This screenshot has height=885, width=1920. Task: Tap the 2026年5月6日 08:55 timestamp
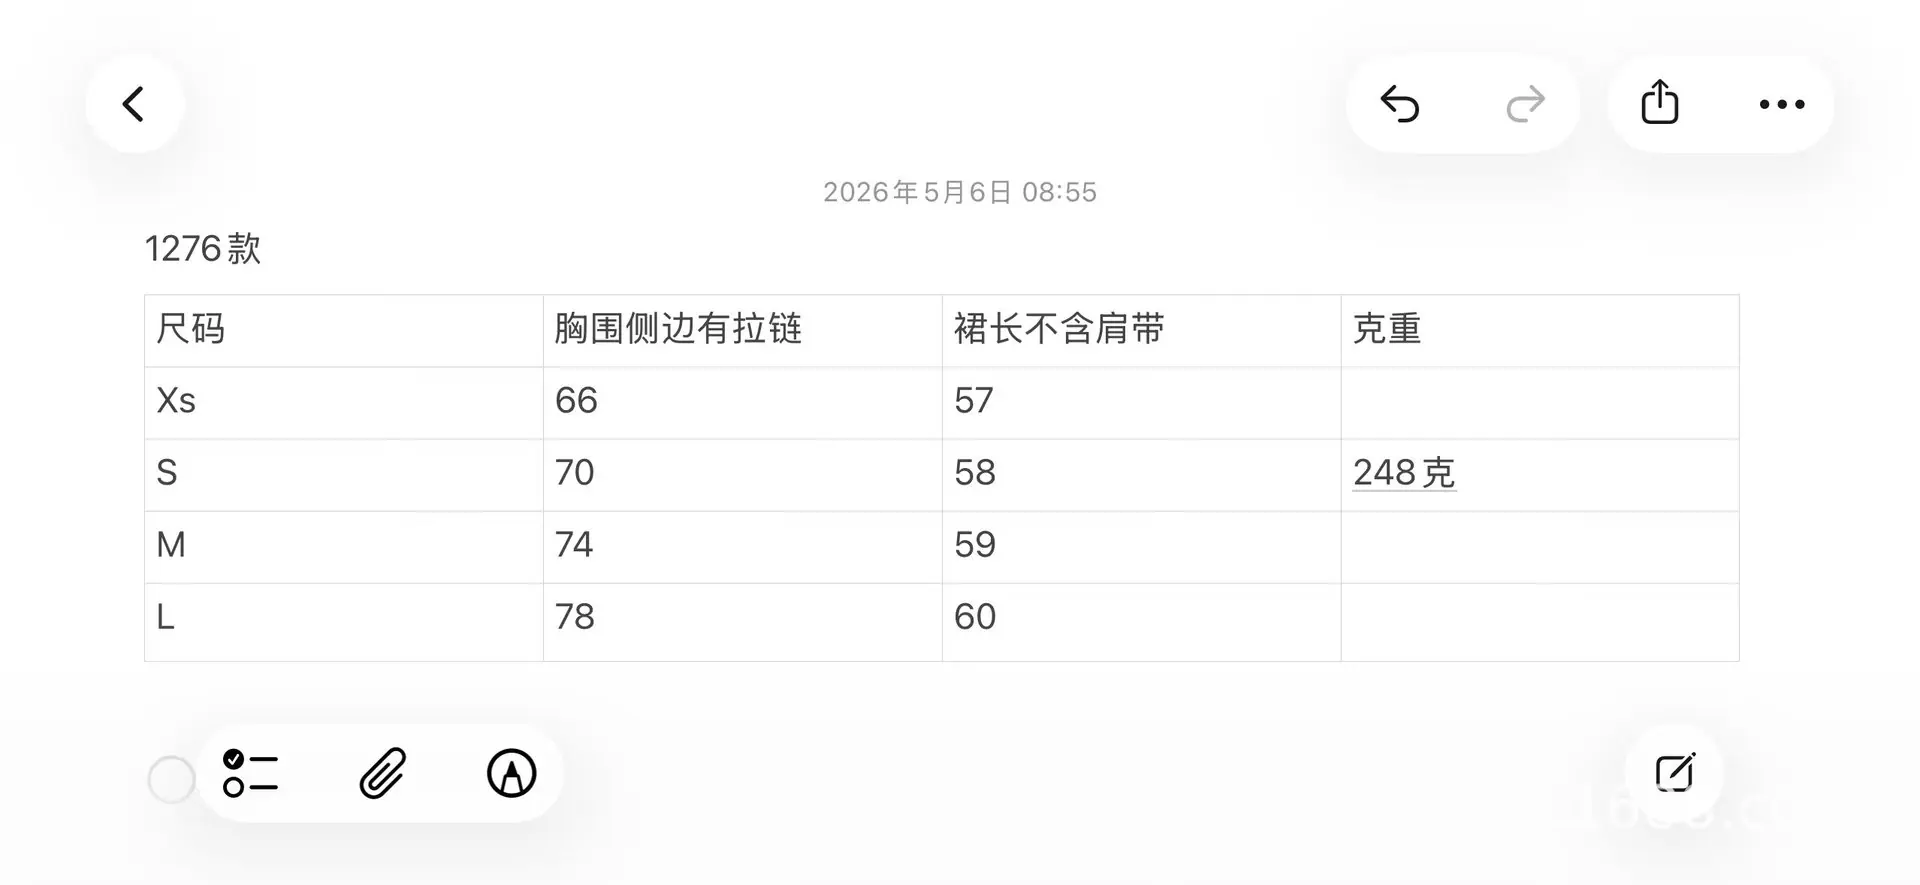[x=960, y=192]
